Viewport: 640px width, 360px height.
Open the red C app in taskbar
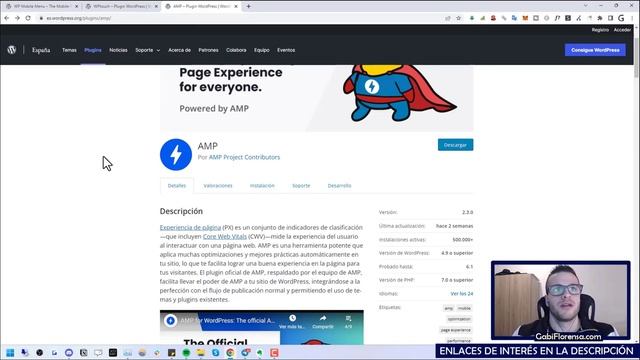tap(274, 353)
